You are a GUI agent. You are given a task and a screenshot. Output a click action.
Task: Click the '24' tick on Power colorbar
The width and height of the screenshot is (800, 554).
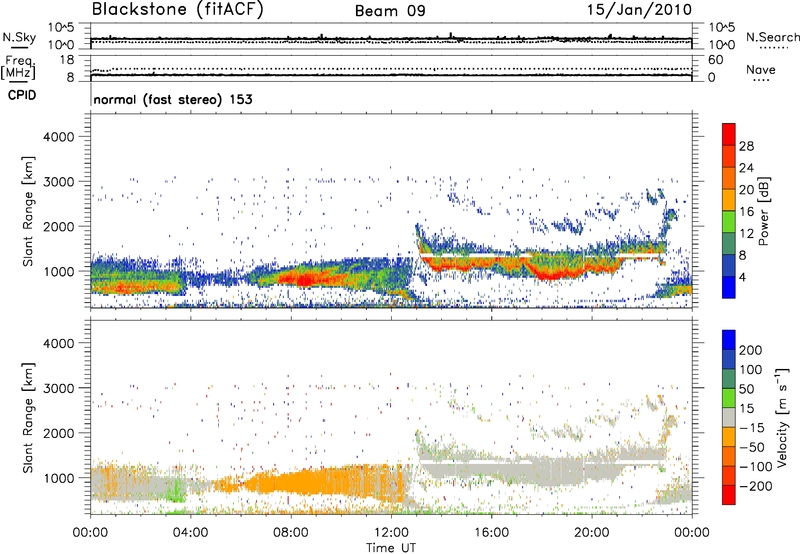746,168
